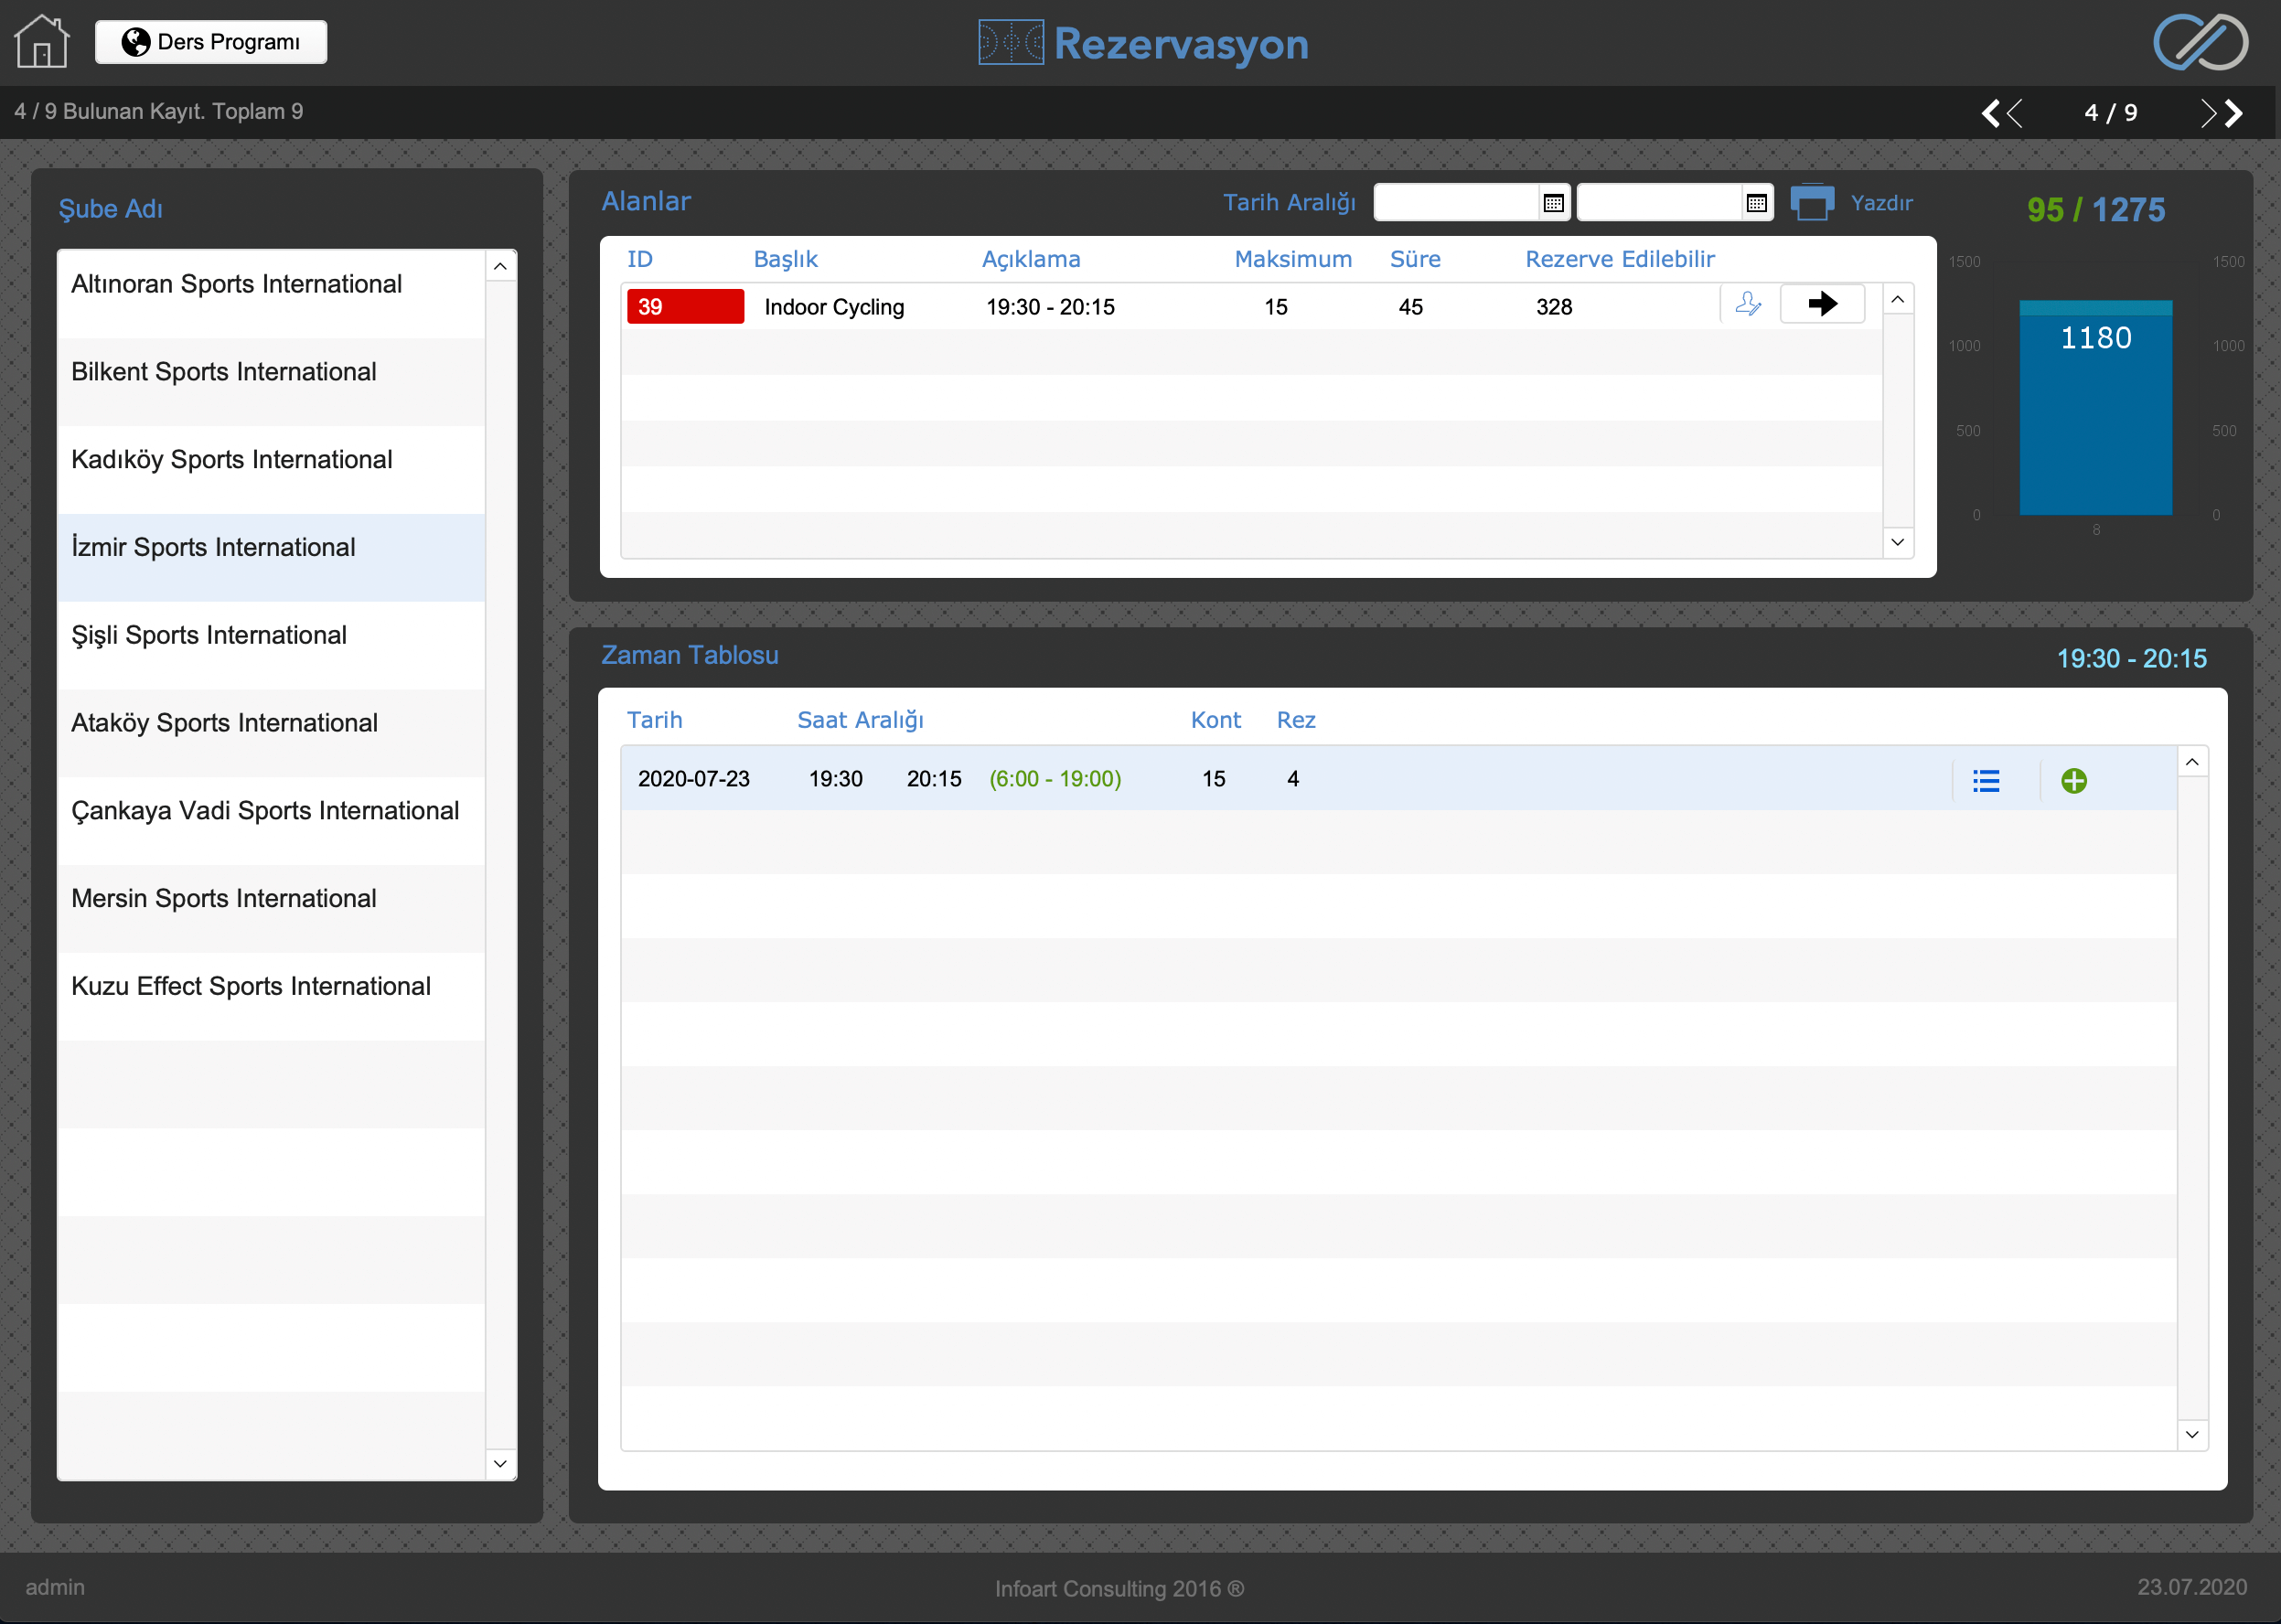Viewport: 2281px width, 1624px height.
Task: Jump to the first record with the double-left arrow
Action: tap(1991, 113)
